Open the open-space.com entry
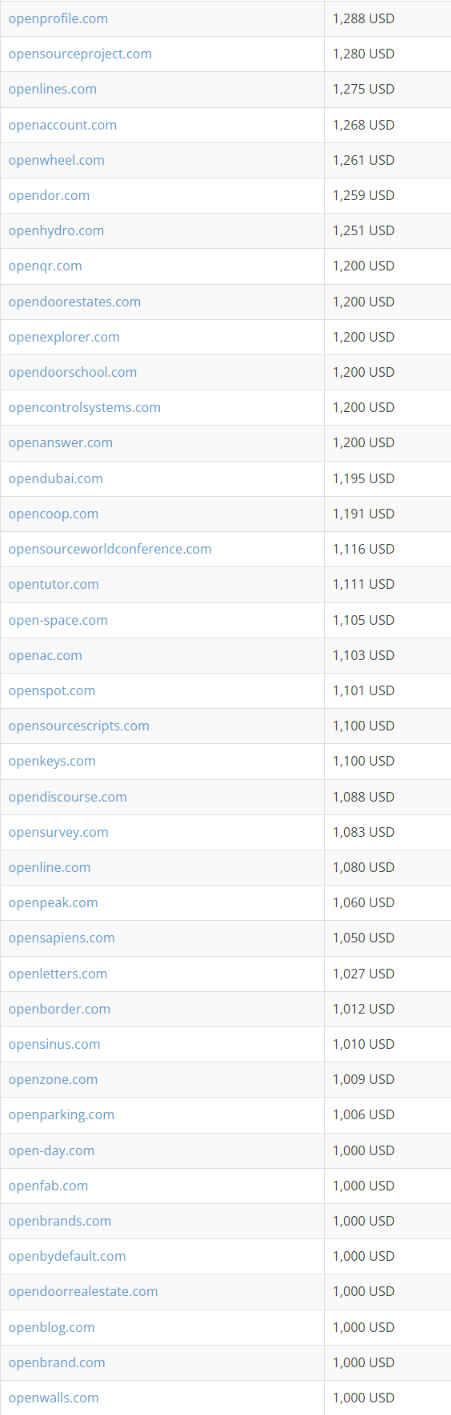The image size is (451, 1415). tap(58, 620)
